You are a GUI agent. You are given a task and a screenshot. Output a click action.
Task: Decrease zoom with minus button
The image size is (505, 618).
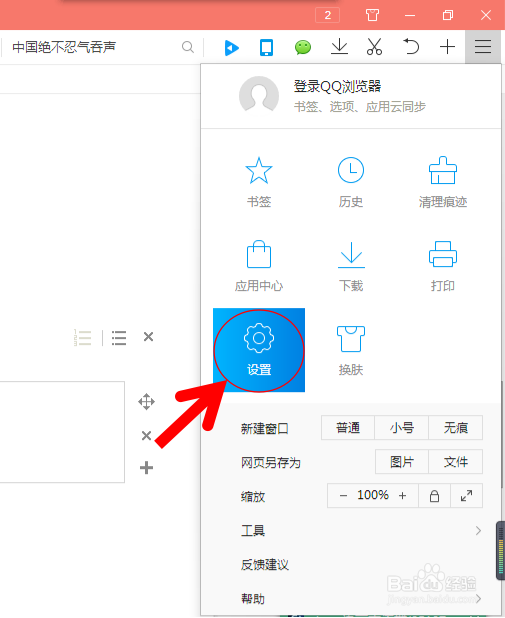(343, 496)
